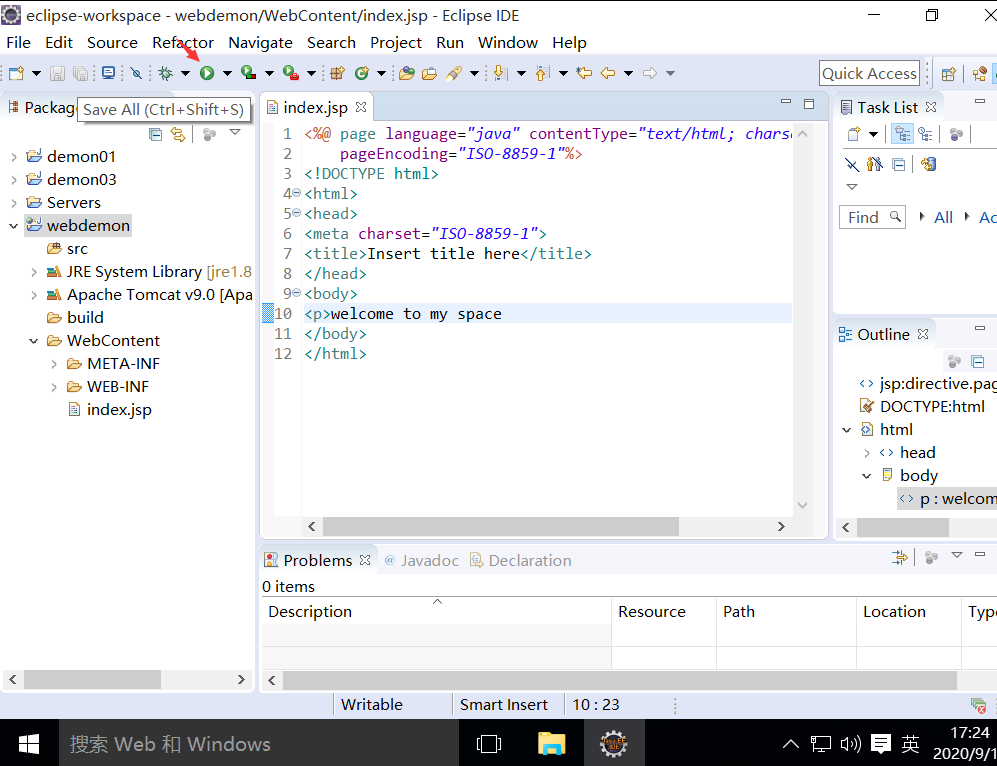Click the New Java Package icon
Image resolution: width=997 pixels, height=766 pixels.
(338, 73)
